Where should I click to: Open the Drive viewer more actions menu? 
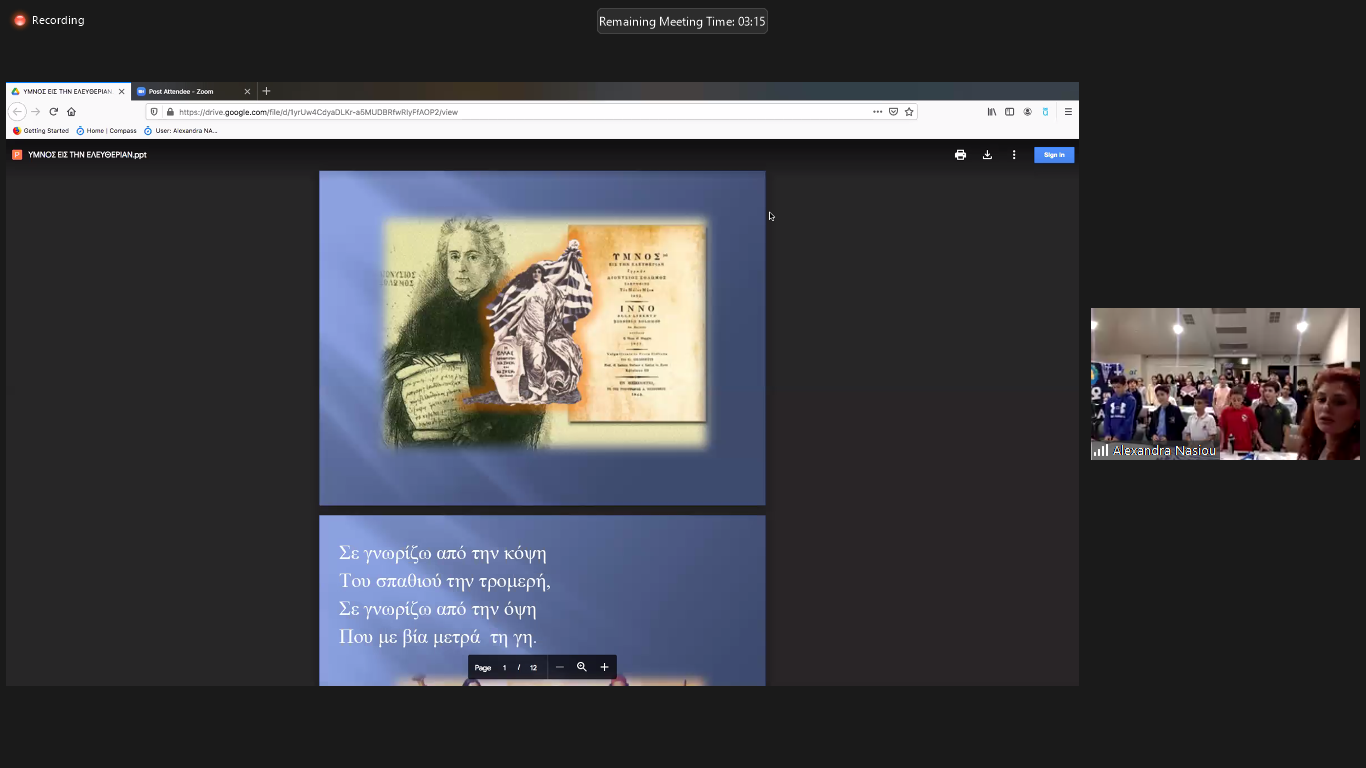point(1014,155)
